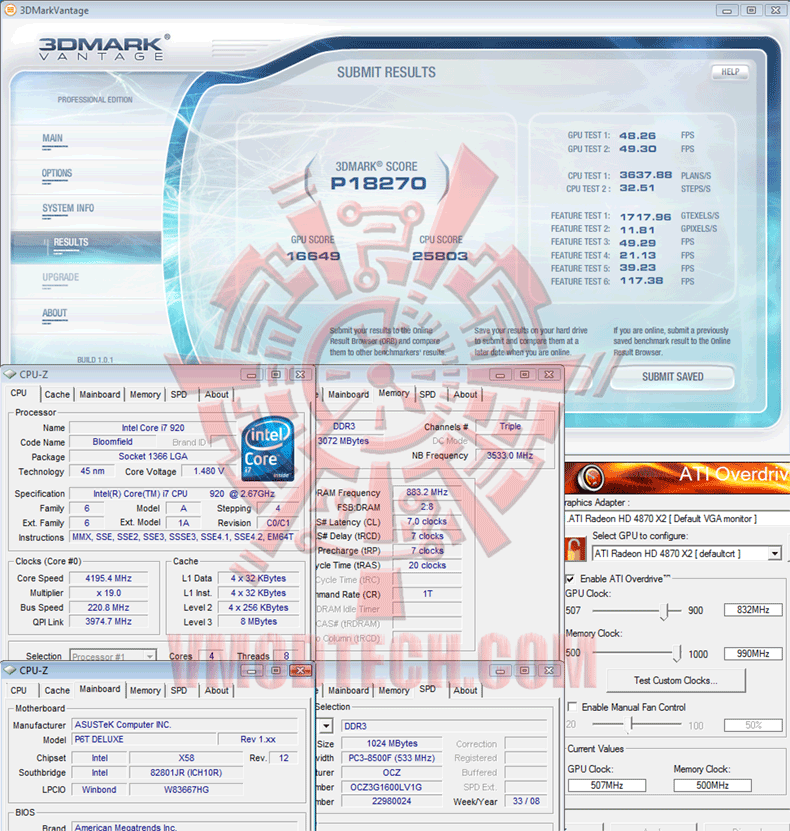Click the NB Frequency 3533.0 MHz value
Image resolution: width=790 pixels, height=831 pixels.
click(x=509, y=456)
